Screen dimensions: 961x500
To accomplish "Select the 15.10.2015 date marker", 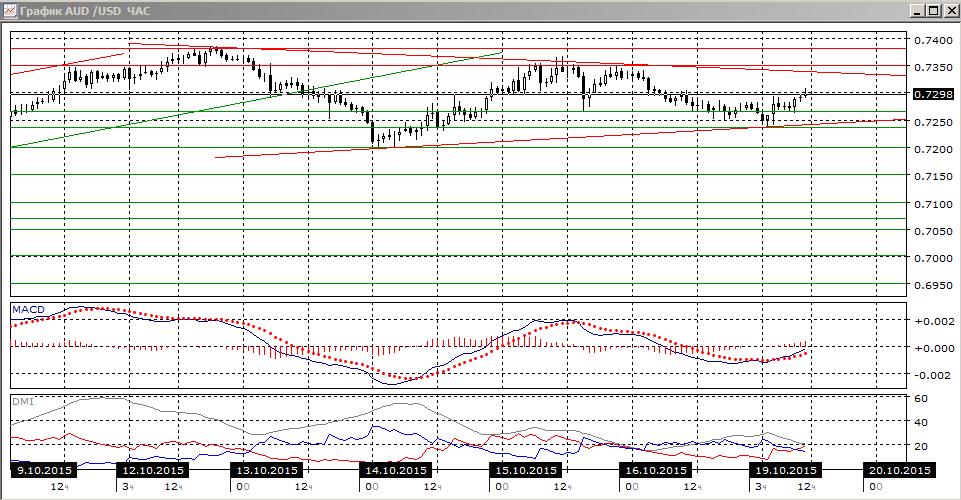I will click(526, 470).
